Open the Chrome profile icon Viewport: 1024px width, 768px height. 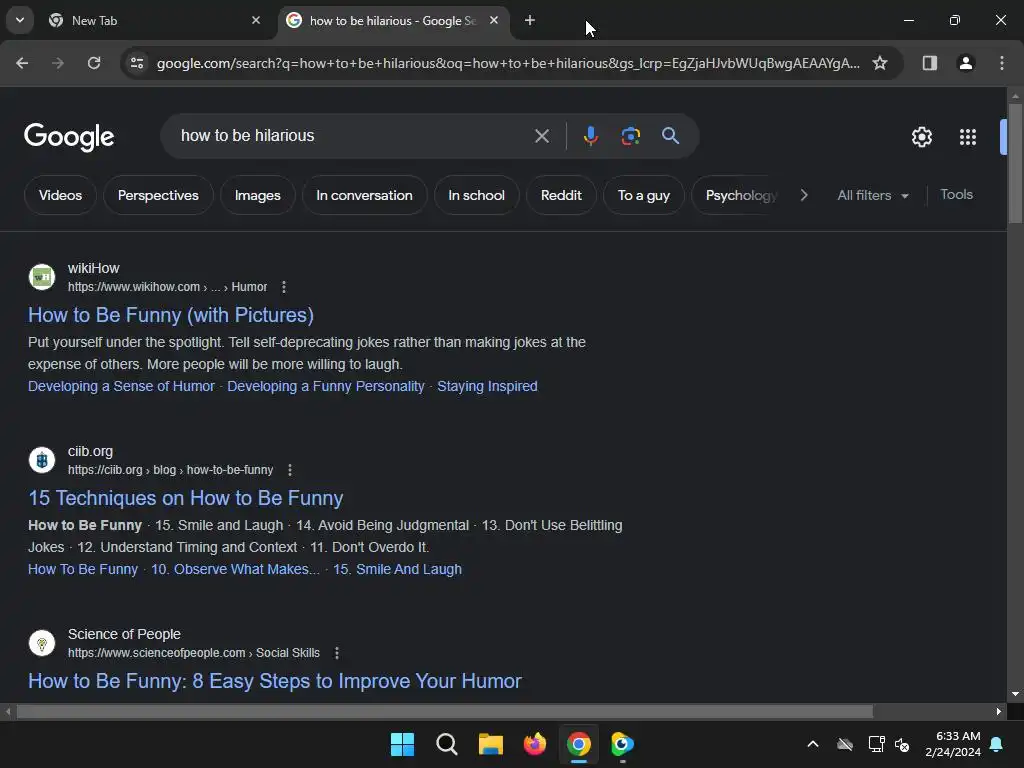click(965, 63)
